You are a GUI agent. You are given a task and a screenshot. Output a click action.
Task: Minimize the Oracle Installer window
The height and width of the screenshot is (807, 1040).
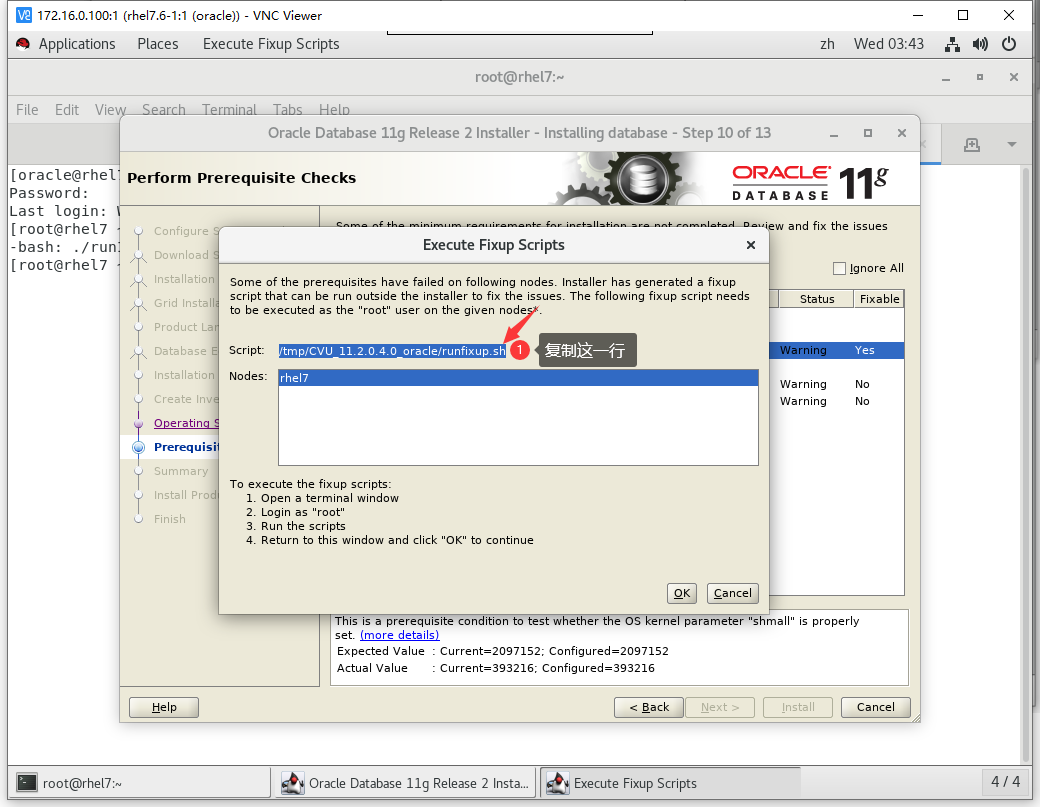click(x=834, y=133)
